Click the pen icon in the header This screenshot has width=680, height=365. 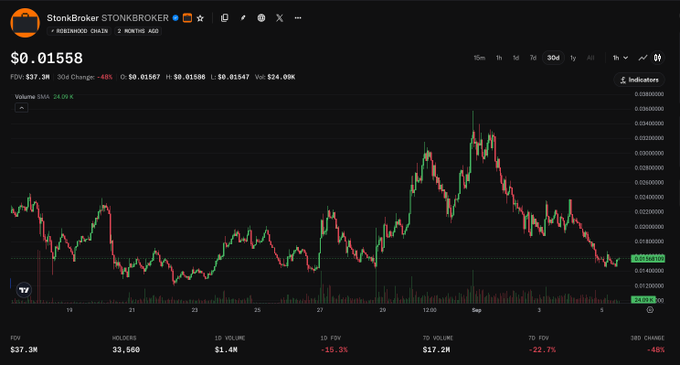coord(243,18)
